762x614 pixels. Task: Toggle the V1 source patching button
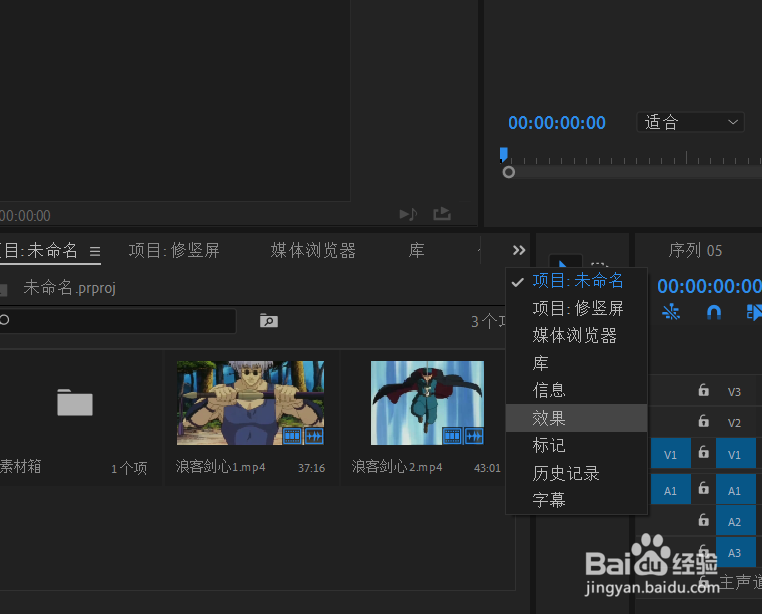pyautogui.click(x=671, y=454)
